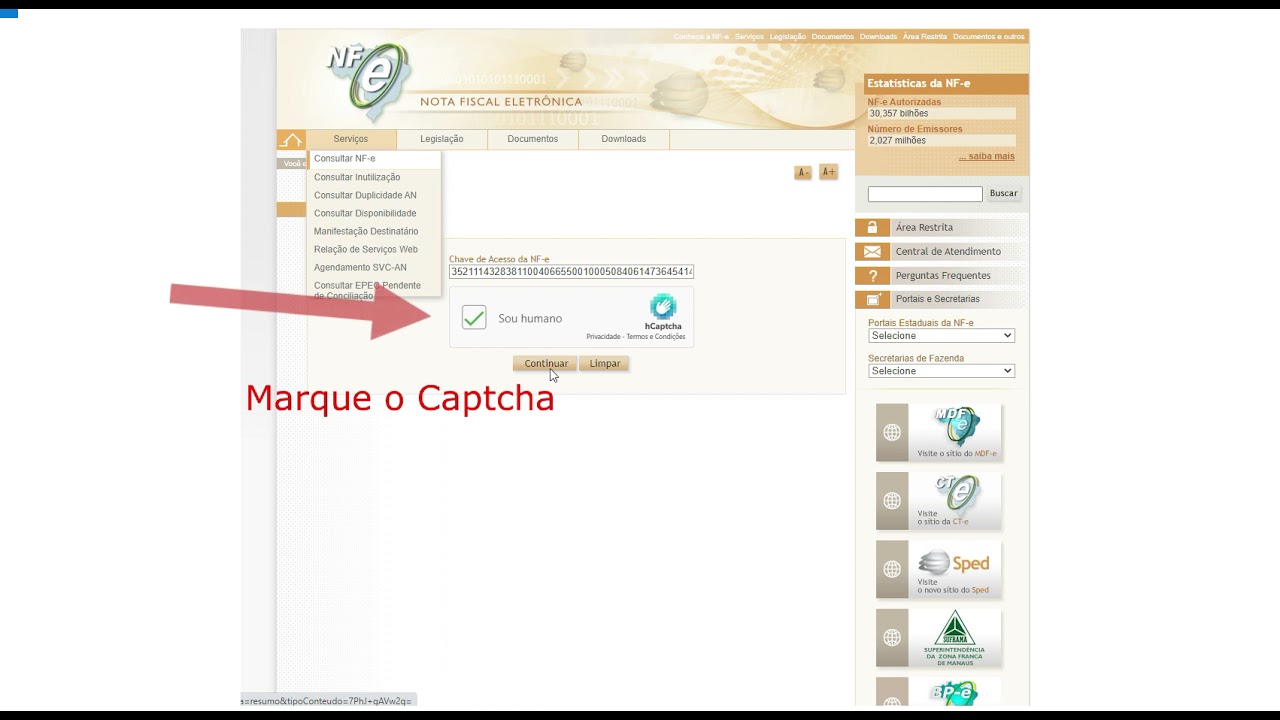Open Documentos e outros top link

tap(989, 37)
